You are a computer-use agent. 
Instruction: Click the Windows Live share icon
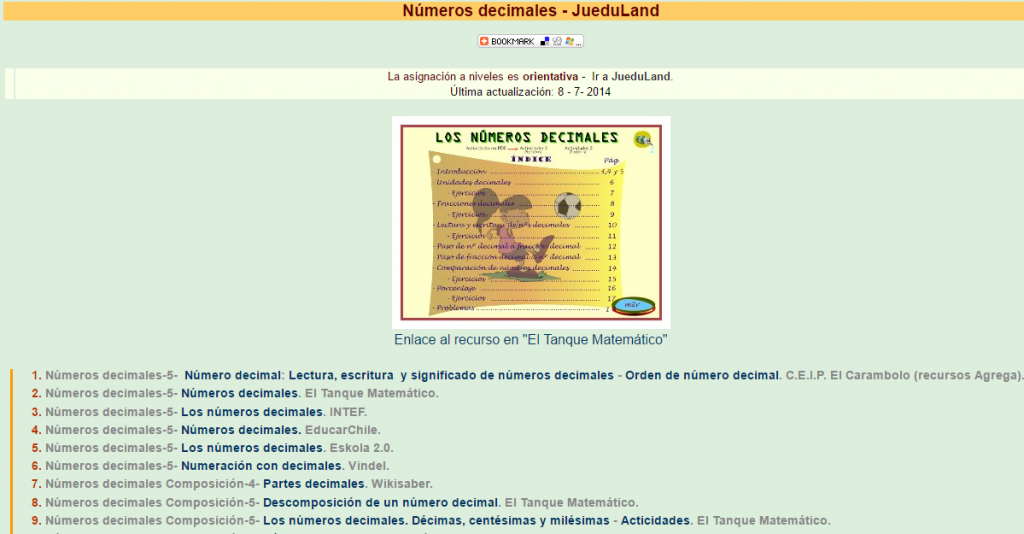(569, 41)
